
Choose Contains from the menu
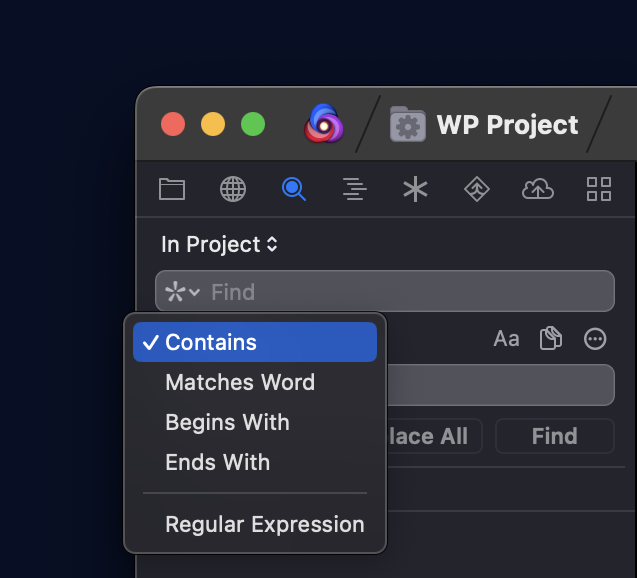point(255,342)
